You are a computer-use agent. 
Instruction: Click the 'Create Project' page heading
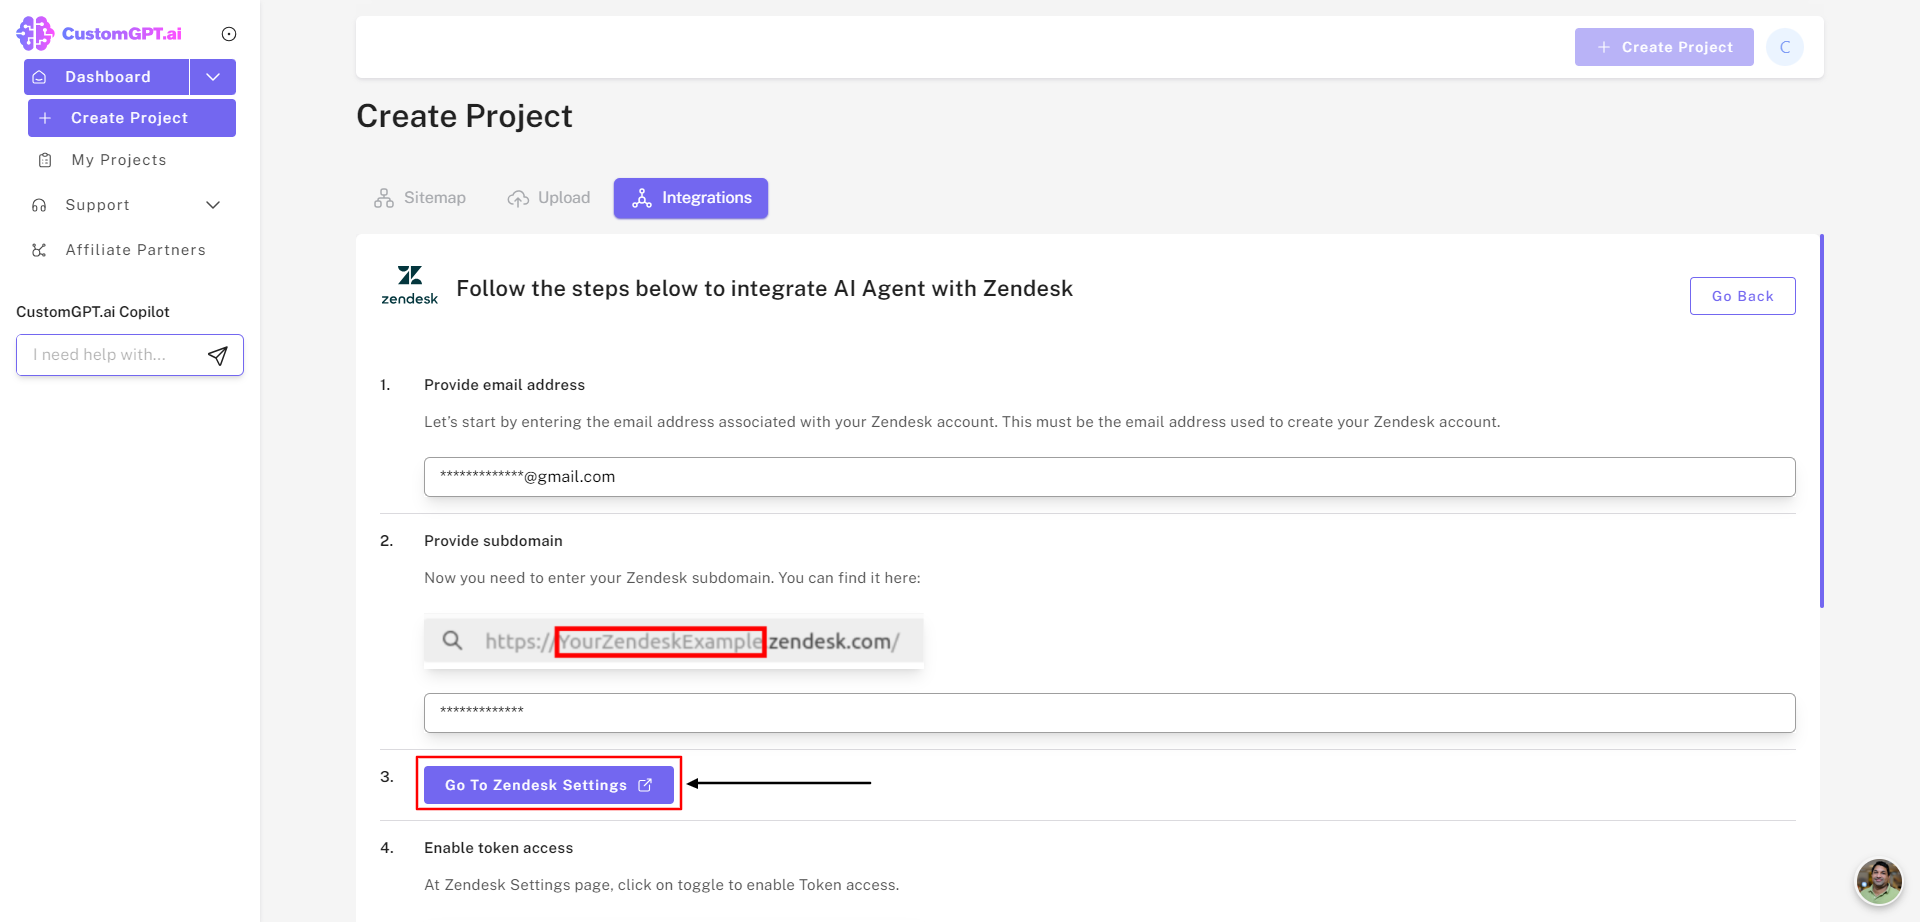pyautogui.click(x=464, y=116)
